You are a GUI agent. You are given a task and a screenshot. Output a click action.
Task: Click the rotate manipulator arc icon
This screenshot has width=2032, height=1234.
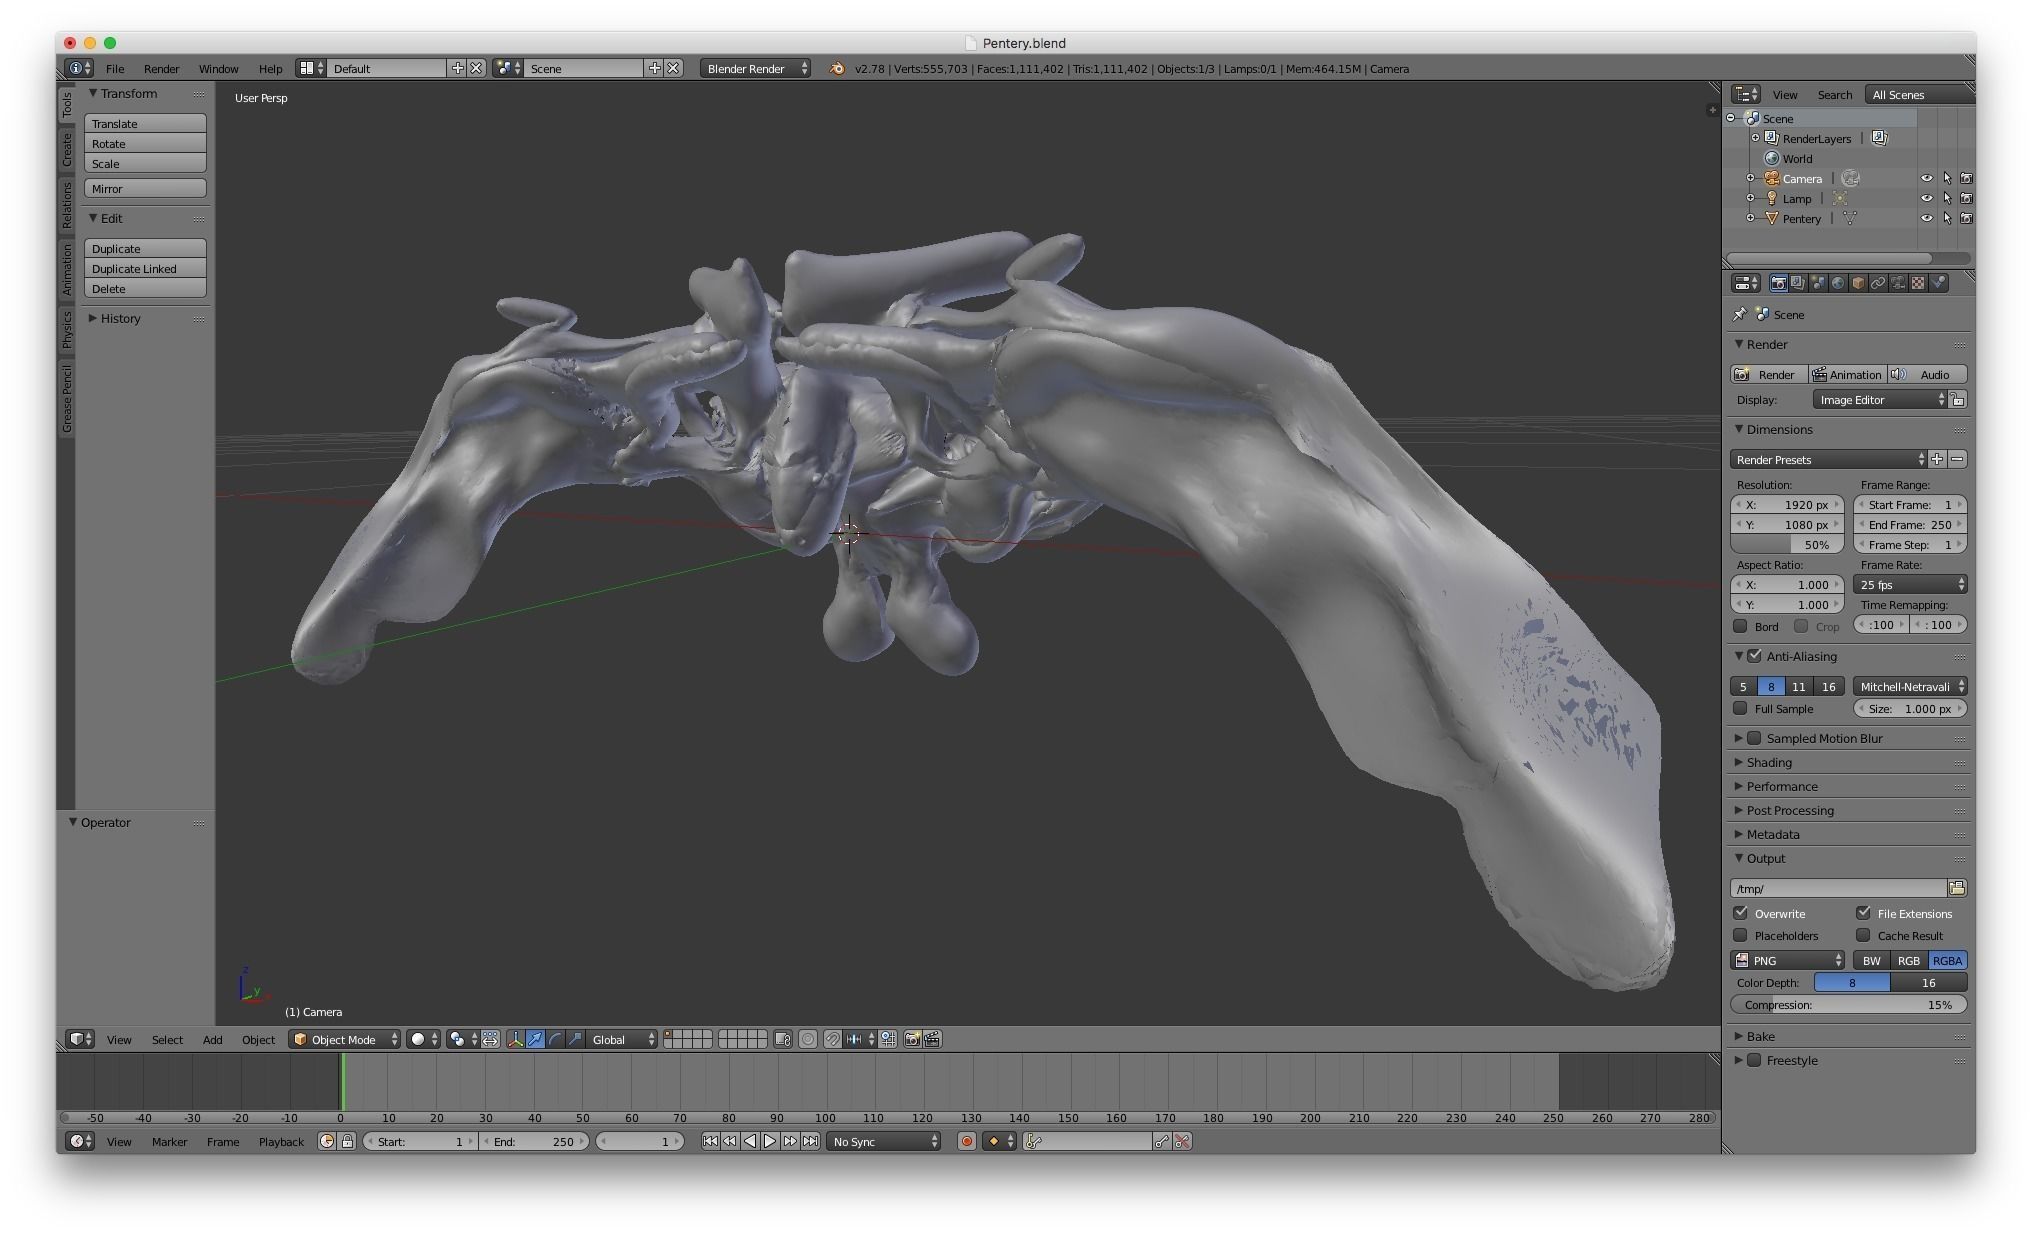pos(555,1039)
